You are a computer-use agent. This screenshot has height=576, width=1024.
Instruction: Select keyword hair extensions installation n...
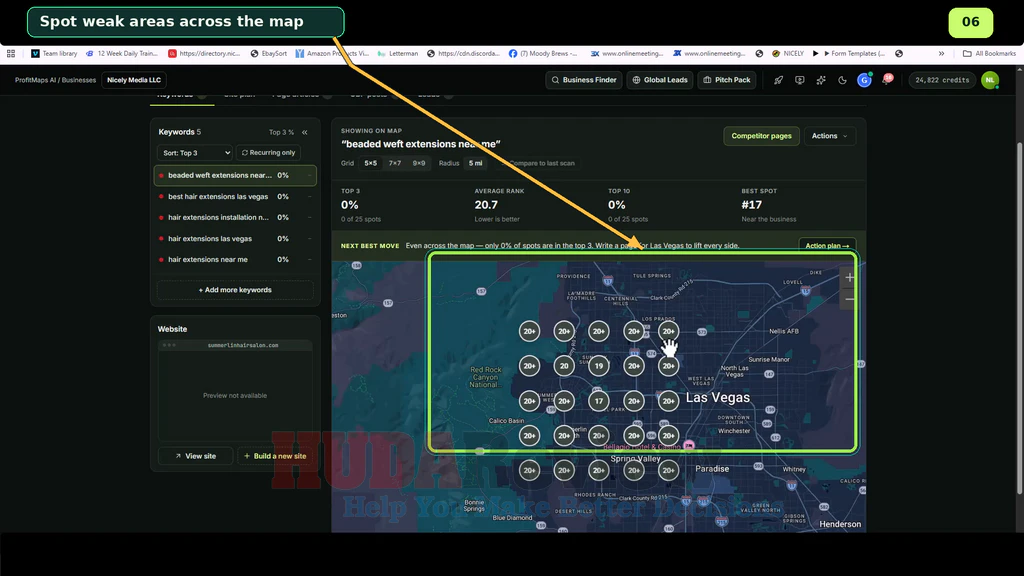[x=235, y=217]
